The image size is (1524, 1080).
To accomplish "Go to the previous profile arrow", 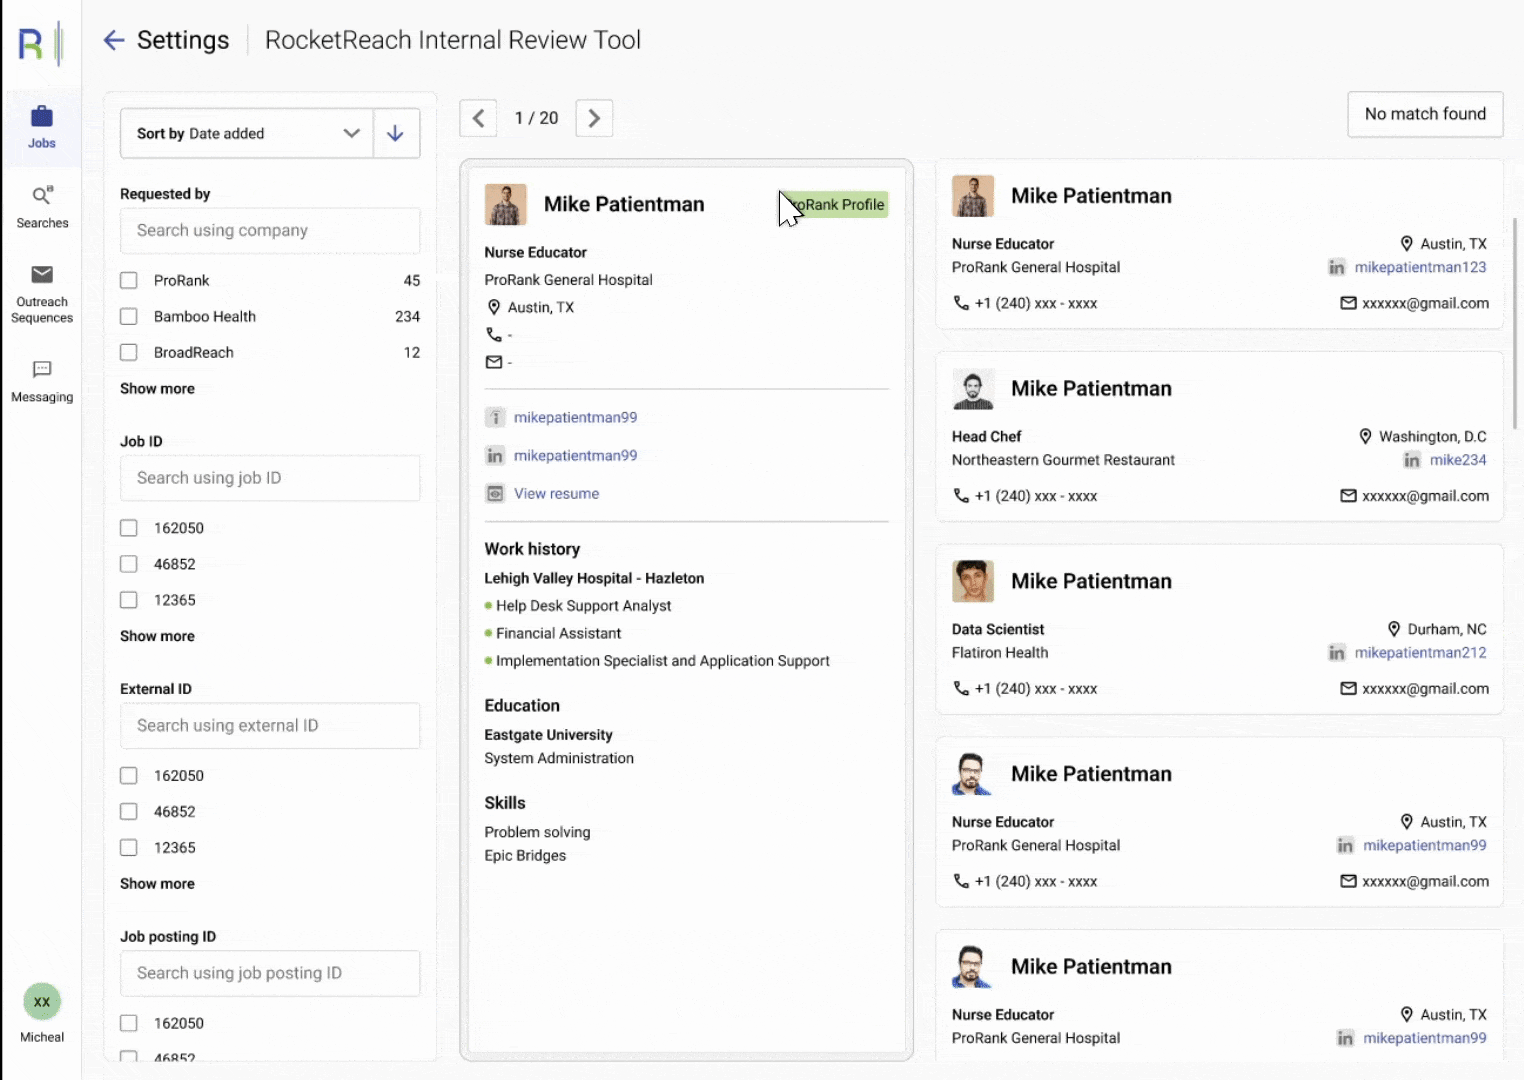I will tap(478, 118).
